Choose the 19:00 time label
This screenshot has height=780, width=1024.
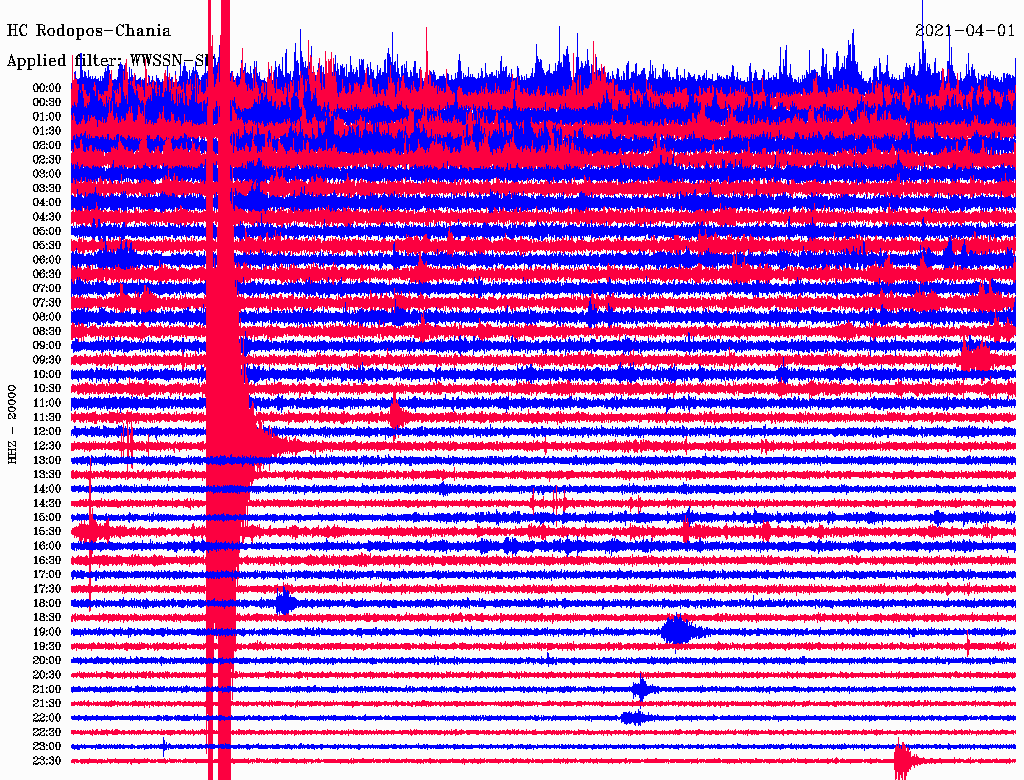coord(47,632)
